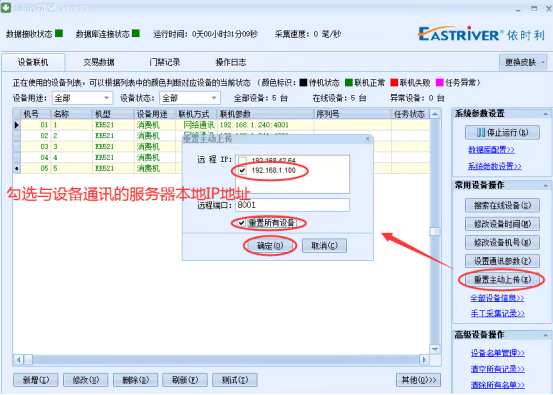Check the 192.168.42.64 remote IP checkbox
Image resolution: width=553 pixels, height=395 pixels.
pyautogui.click(x=242, y=160)
